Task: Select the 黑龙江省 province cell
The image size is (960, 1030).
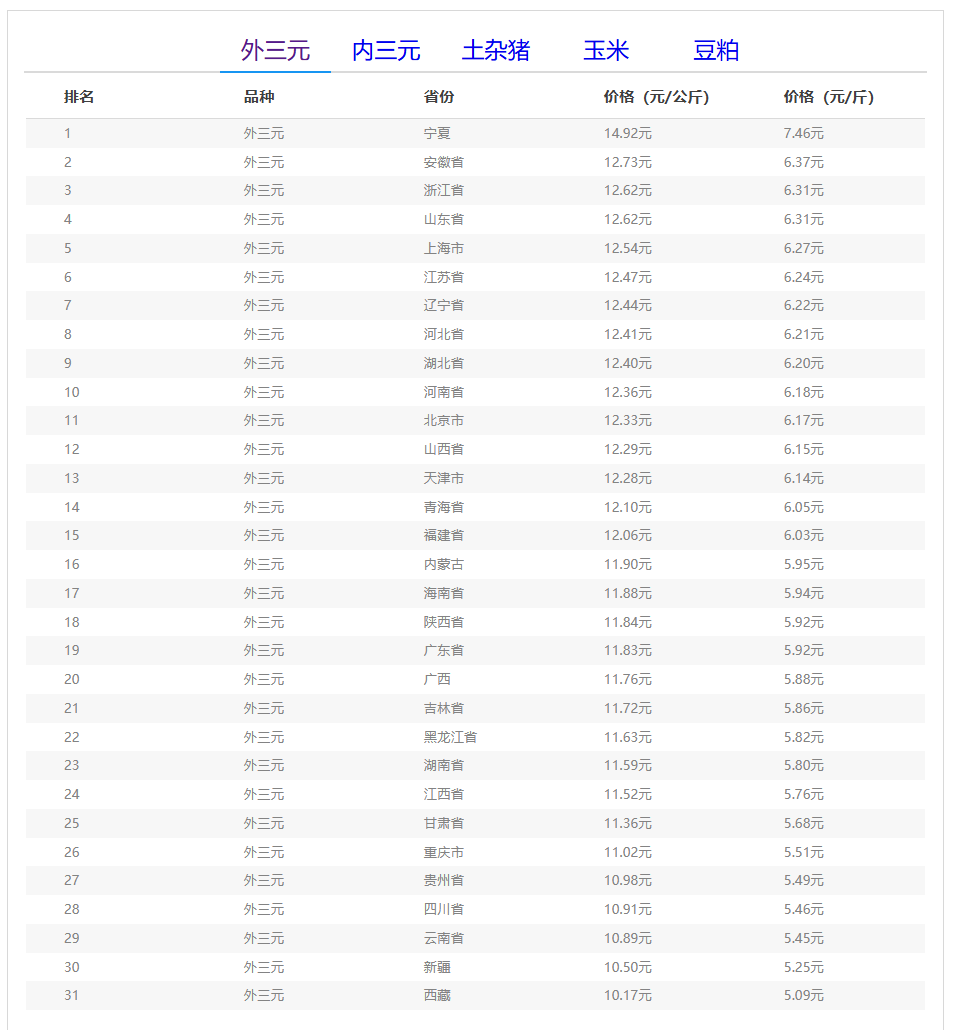Action: point(450,737)
